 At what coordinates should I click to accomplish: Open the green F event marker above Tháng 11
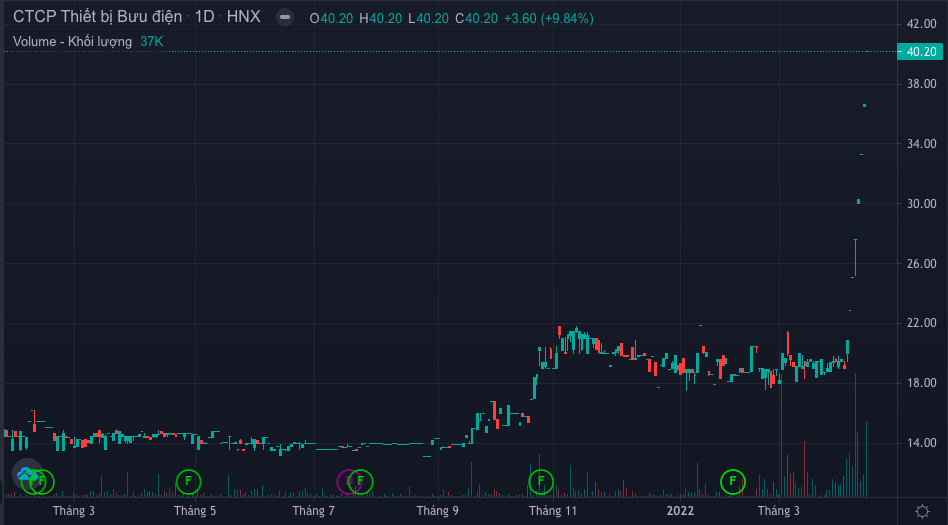540,482
